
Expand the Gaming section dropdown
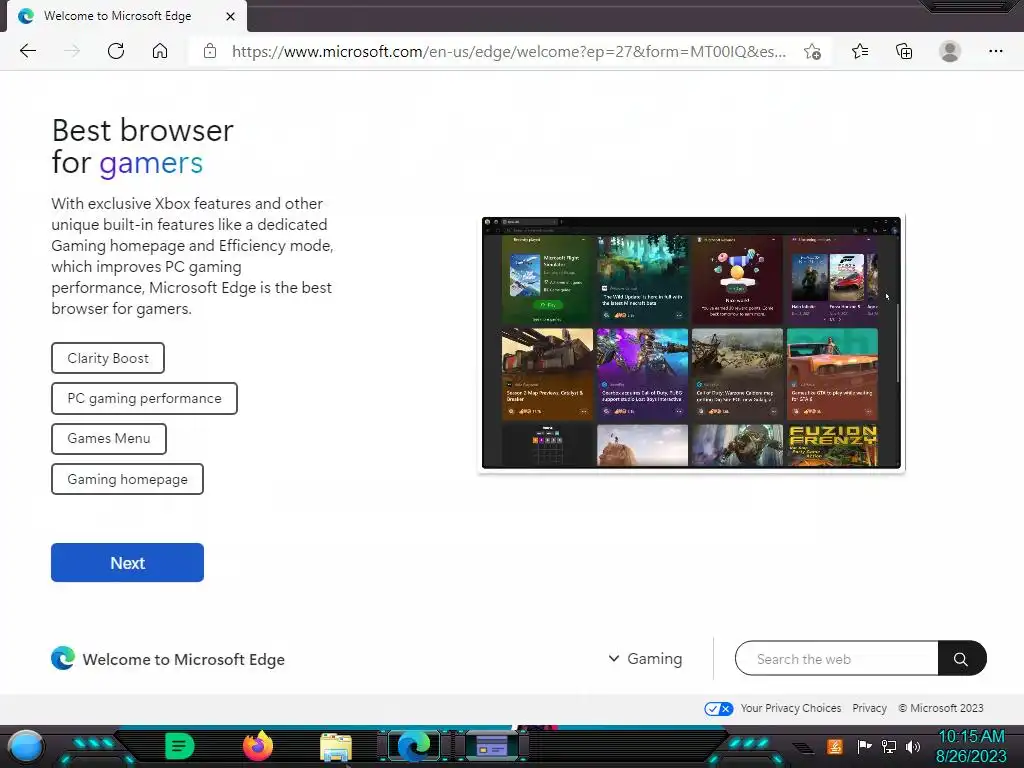point(645,658)
